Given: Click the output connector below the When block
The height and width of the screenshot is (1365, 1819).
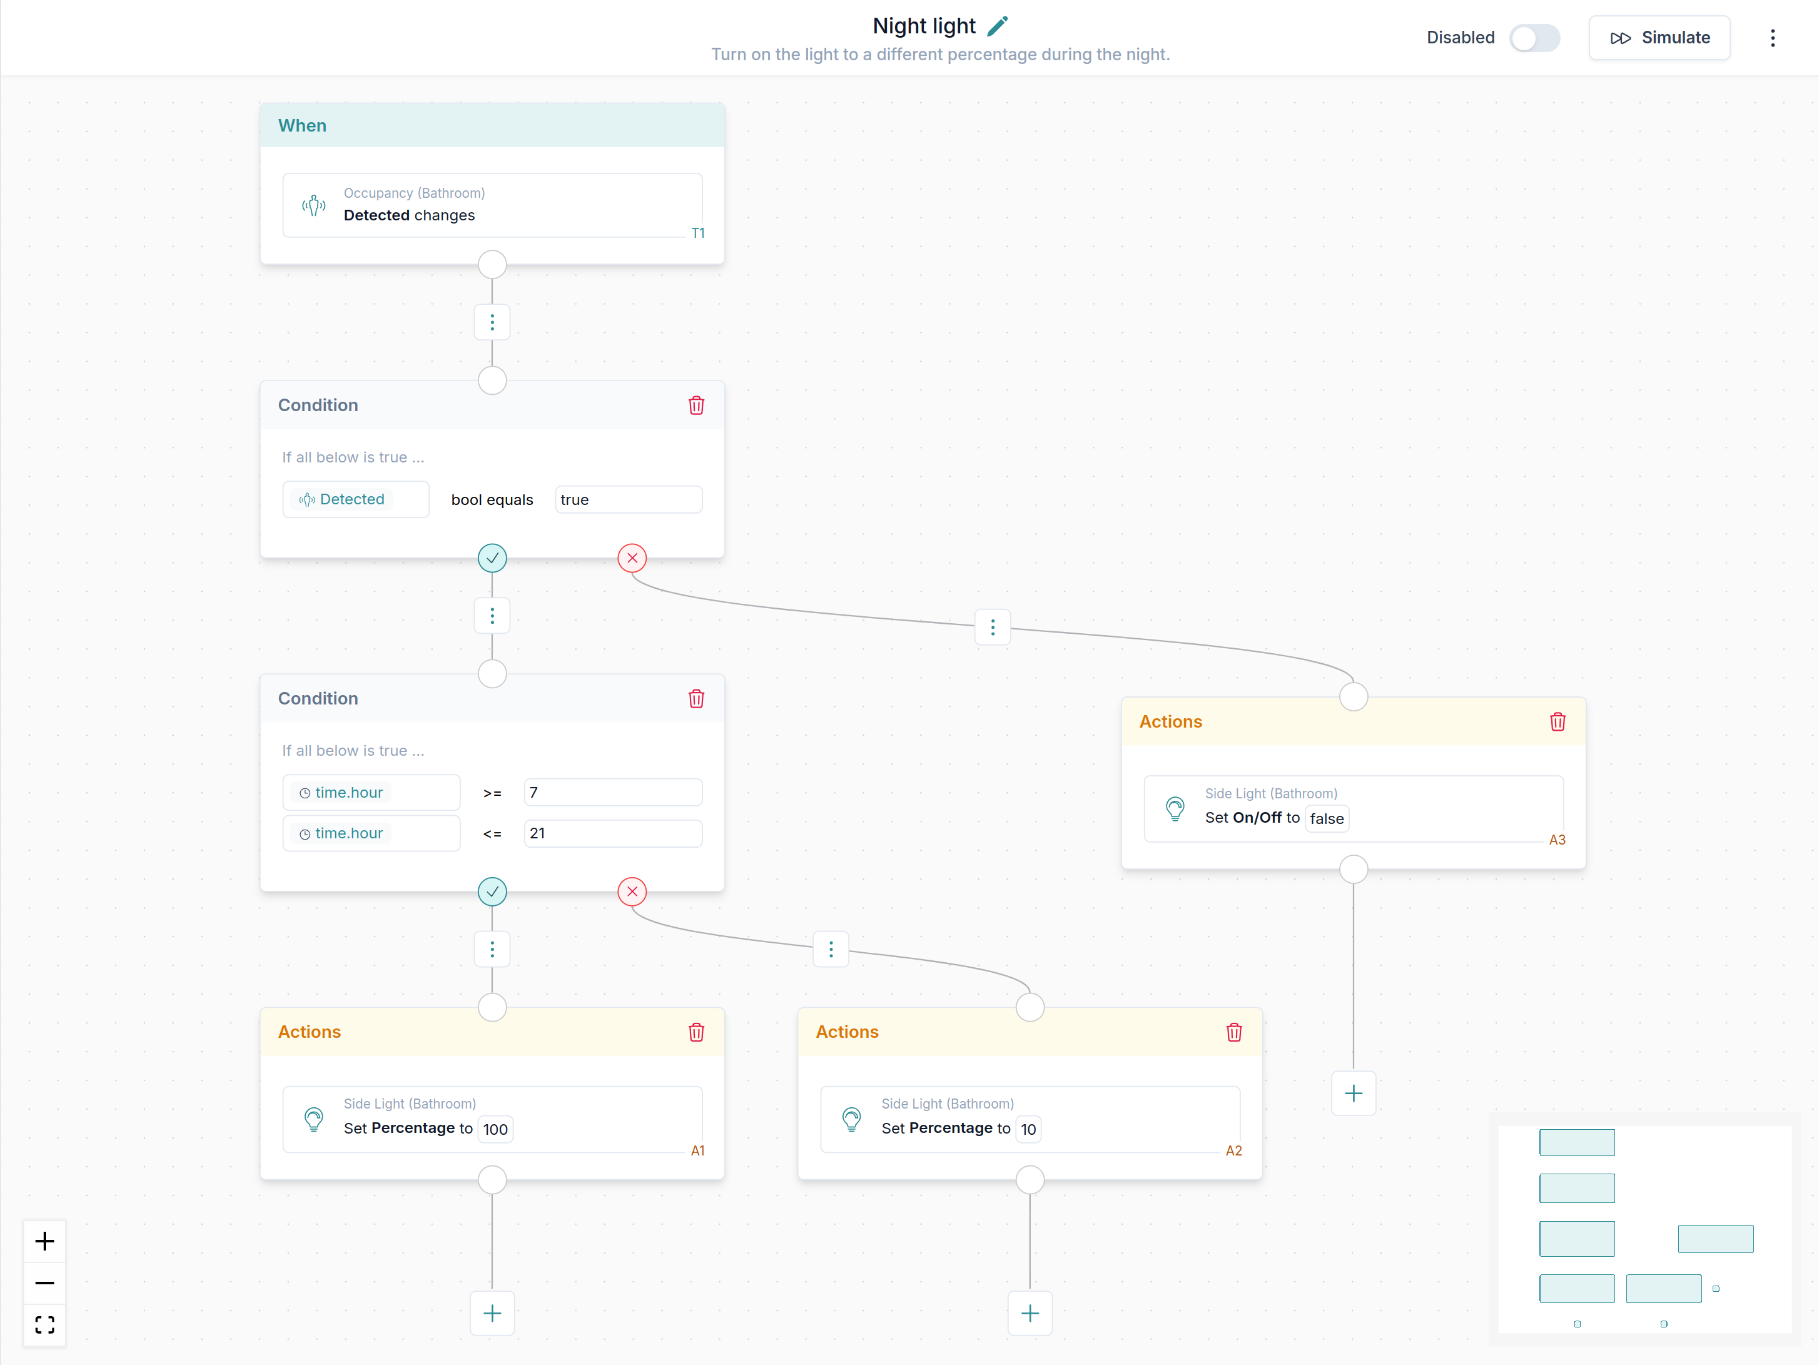Looking at the screenshot, I should coord(492,265).
